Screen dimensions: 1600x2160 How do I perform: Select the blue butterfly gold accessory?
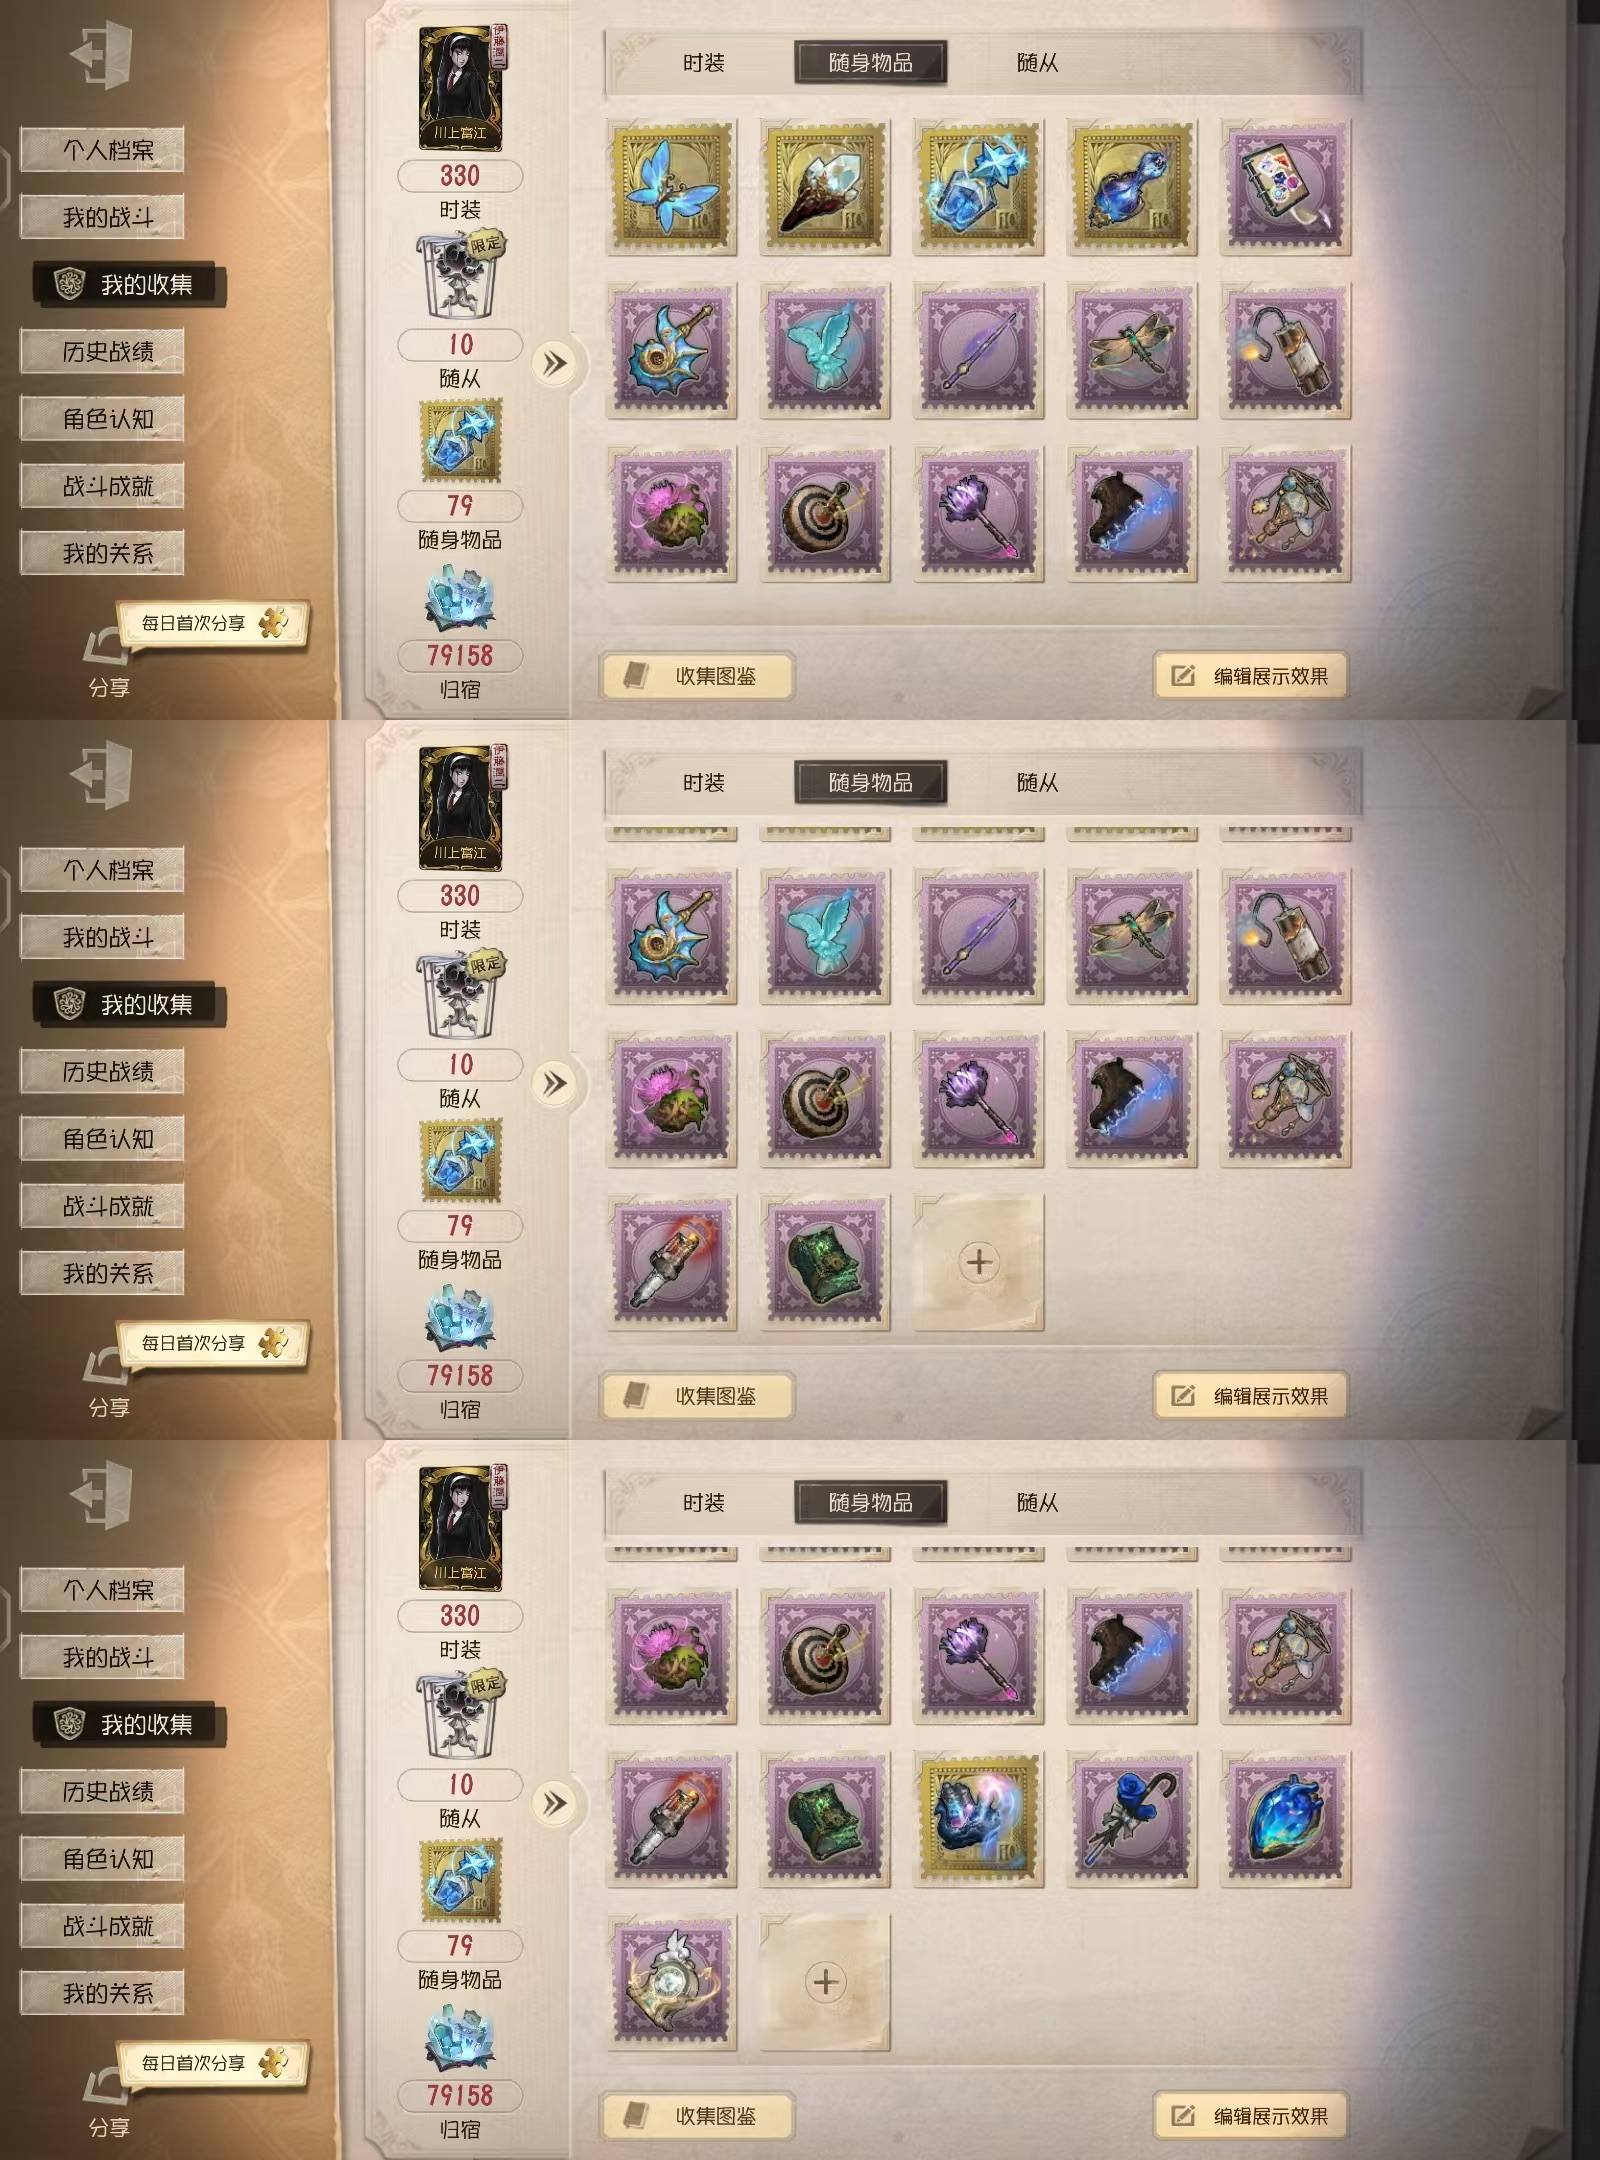tap(672, 187)
